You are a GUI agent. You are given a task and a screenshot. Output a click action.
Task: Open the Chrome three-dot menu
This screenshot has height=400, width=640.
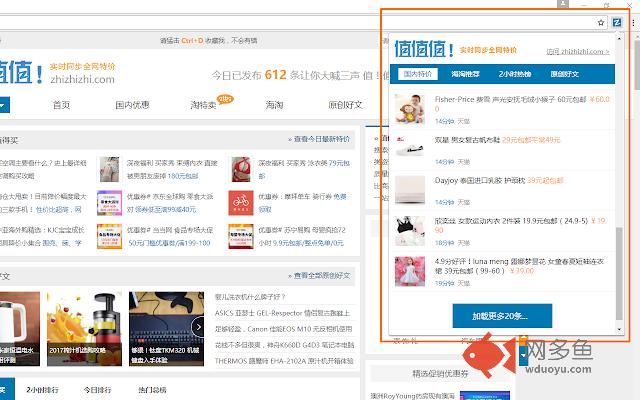634,22
